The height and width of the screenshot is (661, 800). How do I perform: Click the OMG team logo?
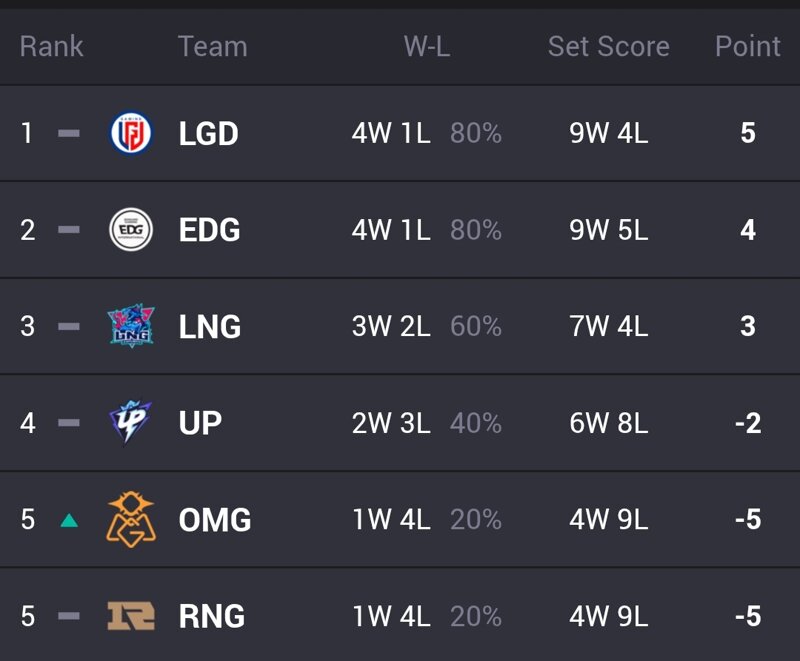point(131,519)
